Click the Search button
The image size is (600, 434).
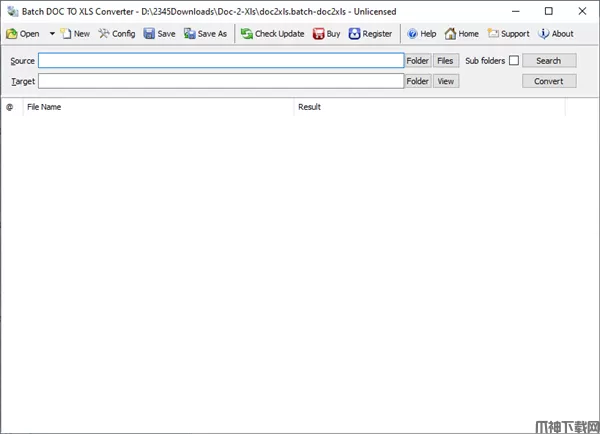[549, 60]
